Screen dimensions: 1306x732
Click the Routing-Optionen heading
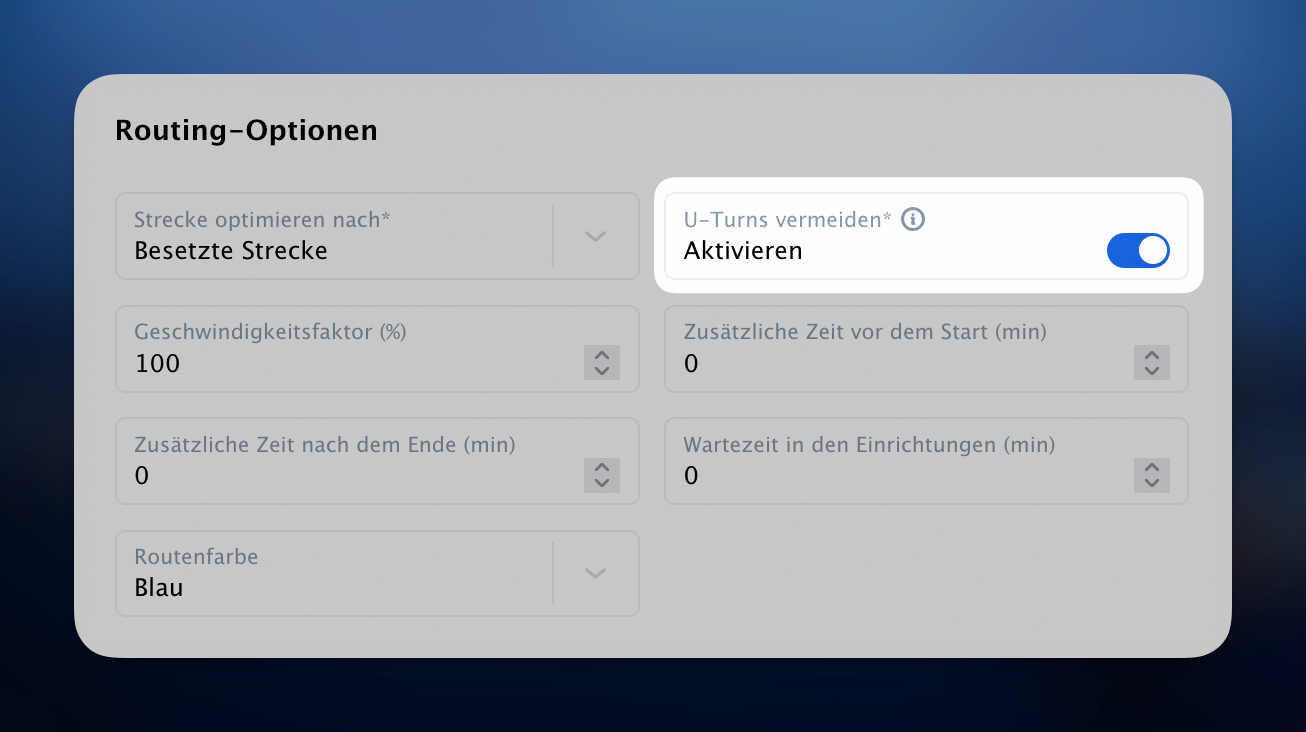coord(246,131)
